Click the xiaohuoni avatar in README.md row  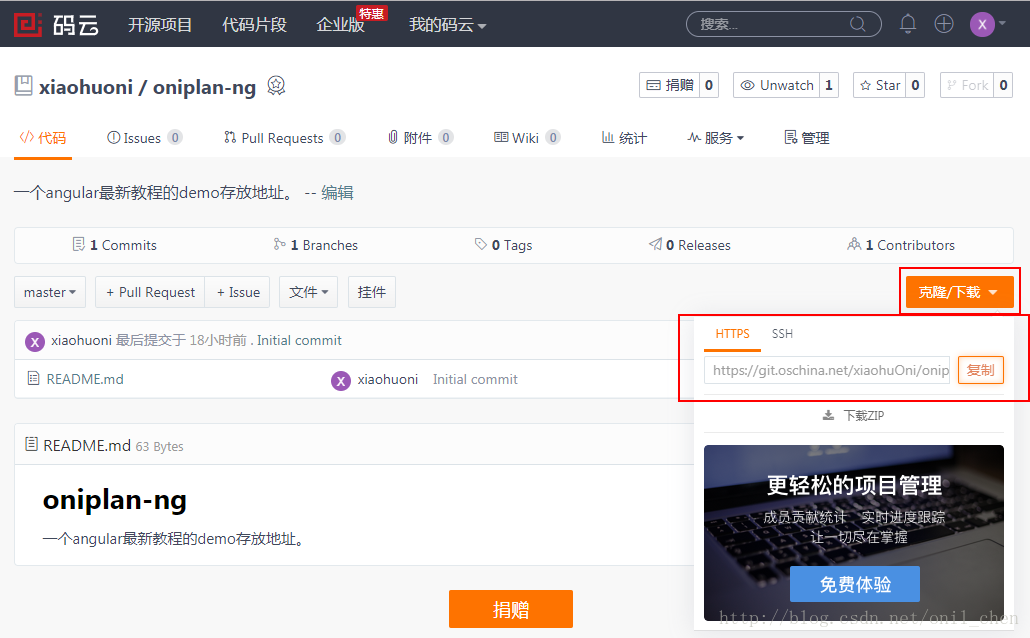(341, 380)
